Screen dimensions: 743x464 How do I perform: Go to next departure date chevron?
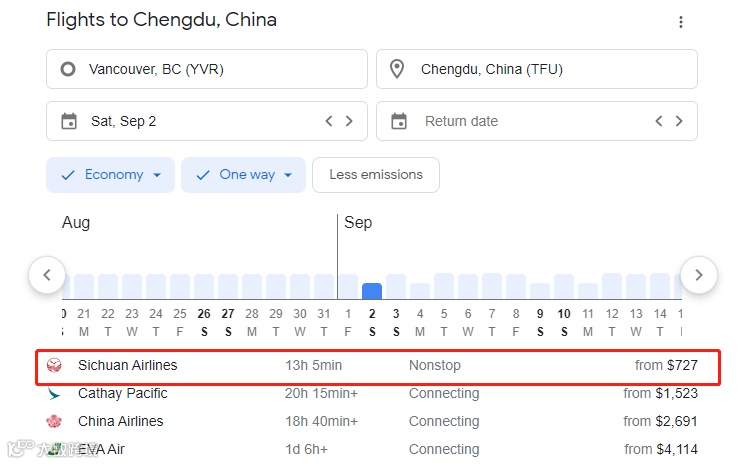pos(349,121)
